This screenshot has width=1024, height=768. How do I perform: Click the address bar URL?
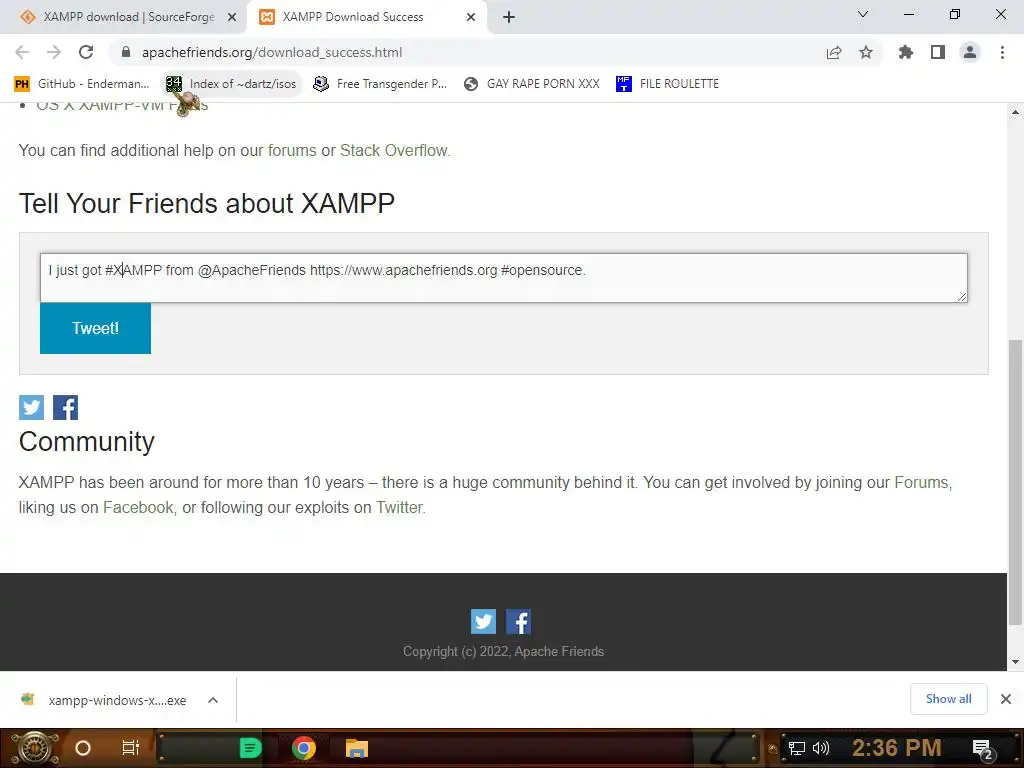tap(272, 52)
